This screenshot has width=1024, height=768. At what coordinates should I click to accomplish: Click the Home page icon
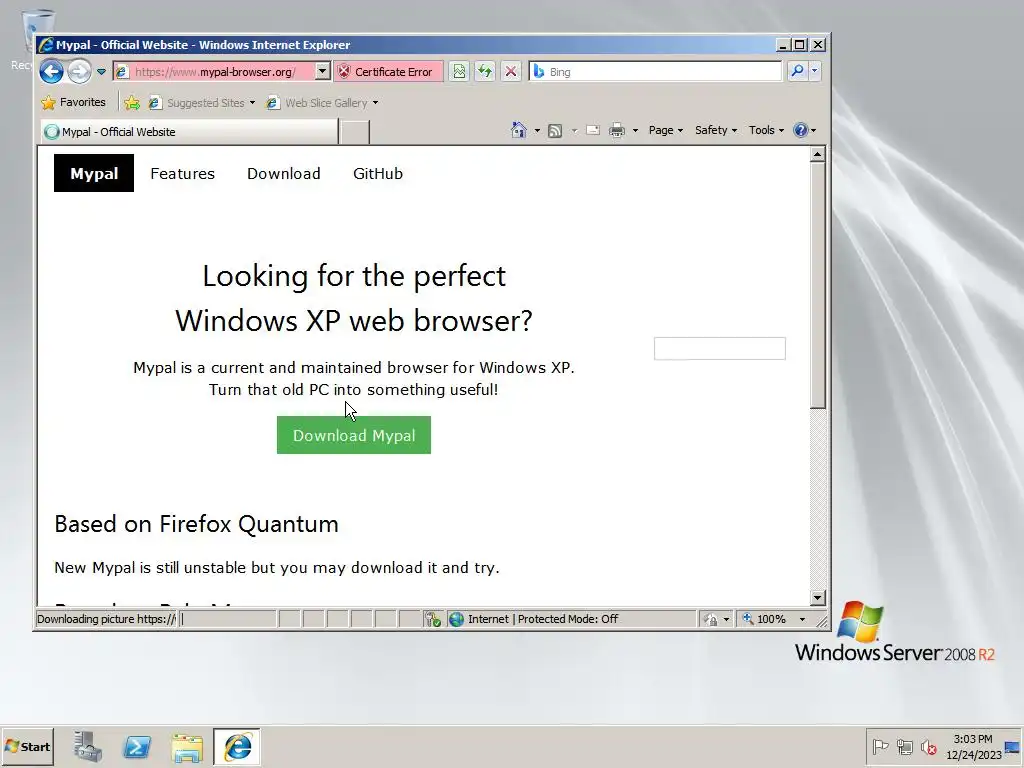(519, 130)
